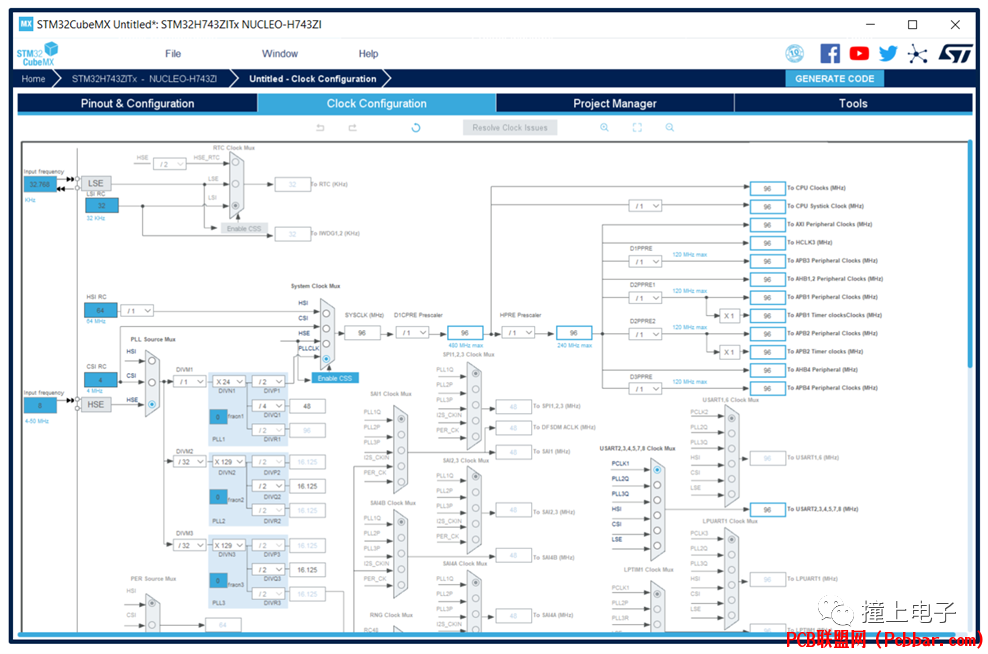Screen dimensions: 988x654
Task: Open the File menu
Action: [173, 54]
